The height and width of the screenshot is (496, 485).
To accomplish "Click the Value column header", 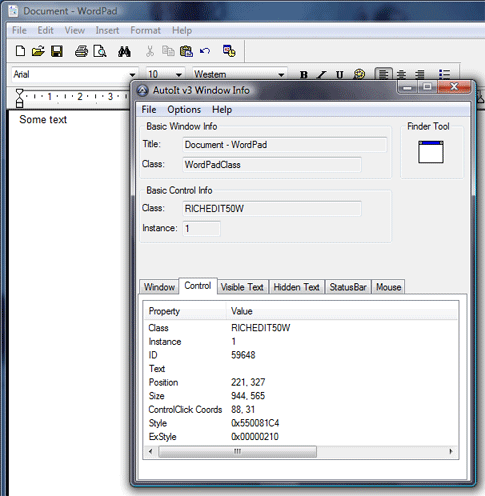I will coord(341,311).
